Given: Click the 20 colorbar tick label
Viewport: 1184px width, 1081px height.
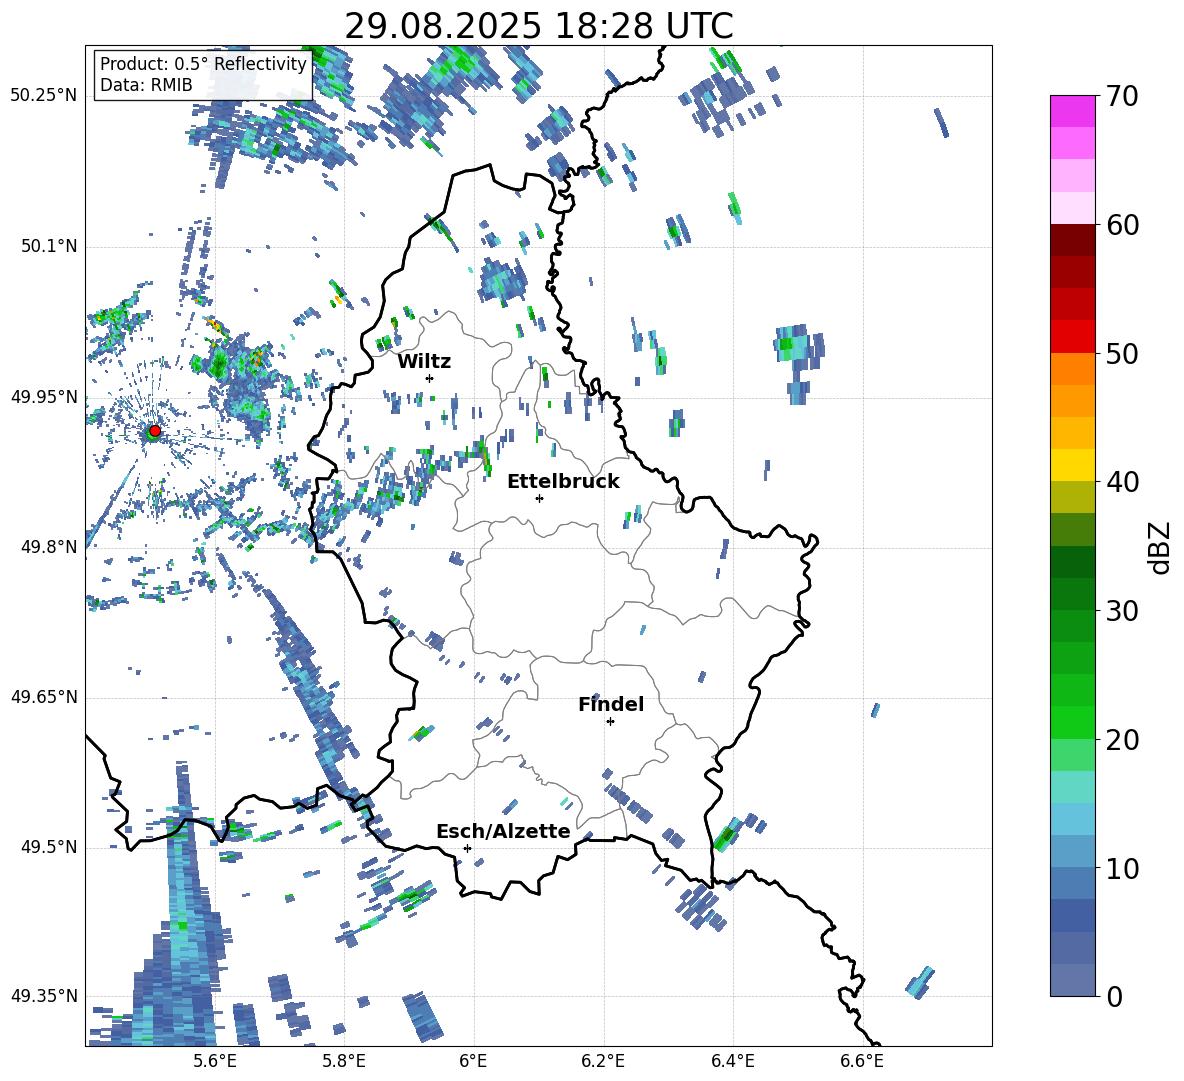Looking at the screenshot, I should [x=1122, y=740].
